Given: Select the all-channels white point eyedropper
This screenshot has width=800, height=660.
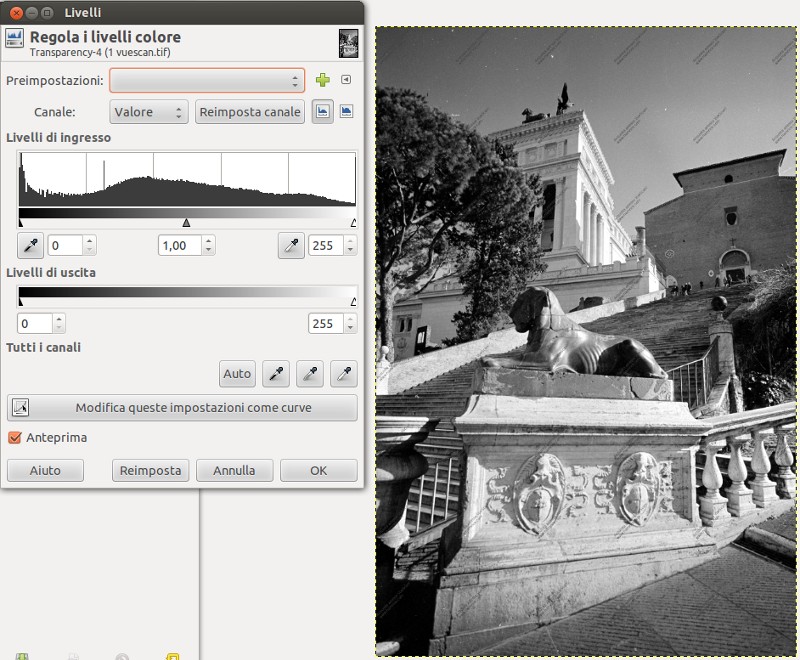Looking at the screenshot, I should [344, 374].
